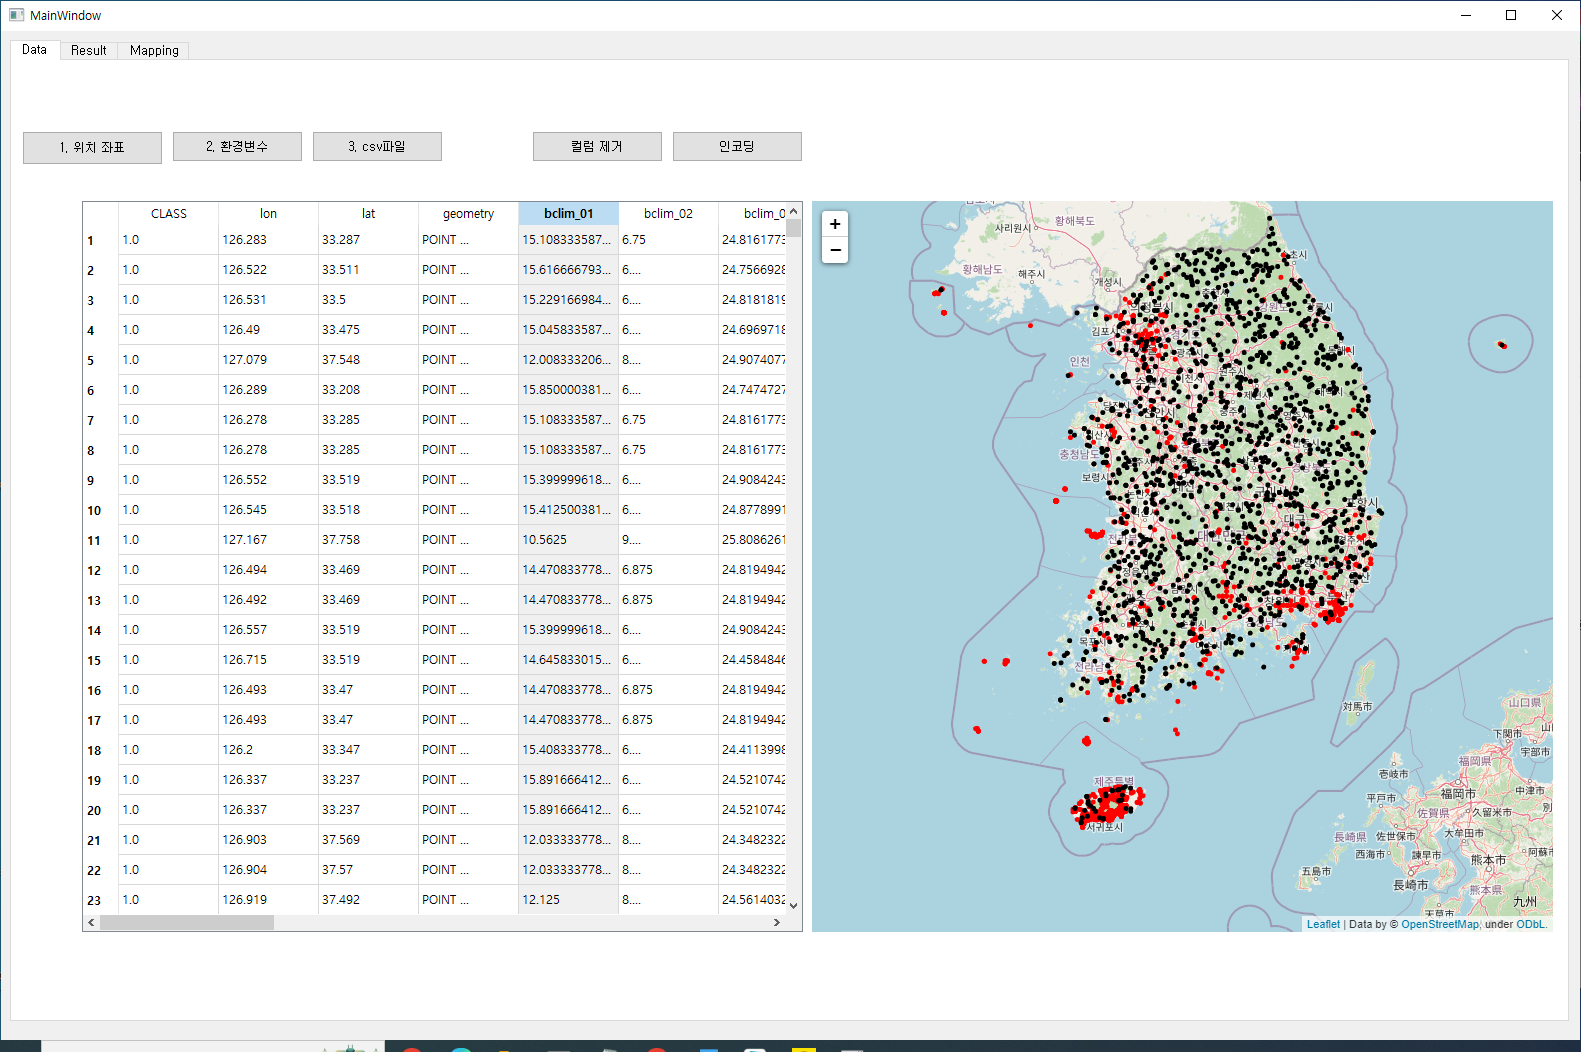1581x1052 pixels.
Task: Select the geometry column header
Action: click(469, 214)
